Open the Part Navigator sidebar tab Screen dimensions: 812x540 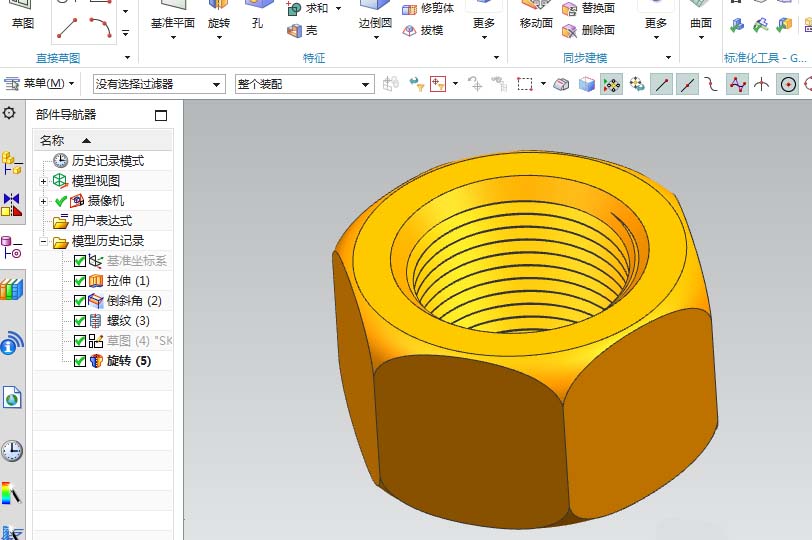(x=11, y=247)
